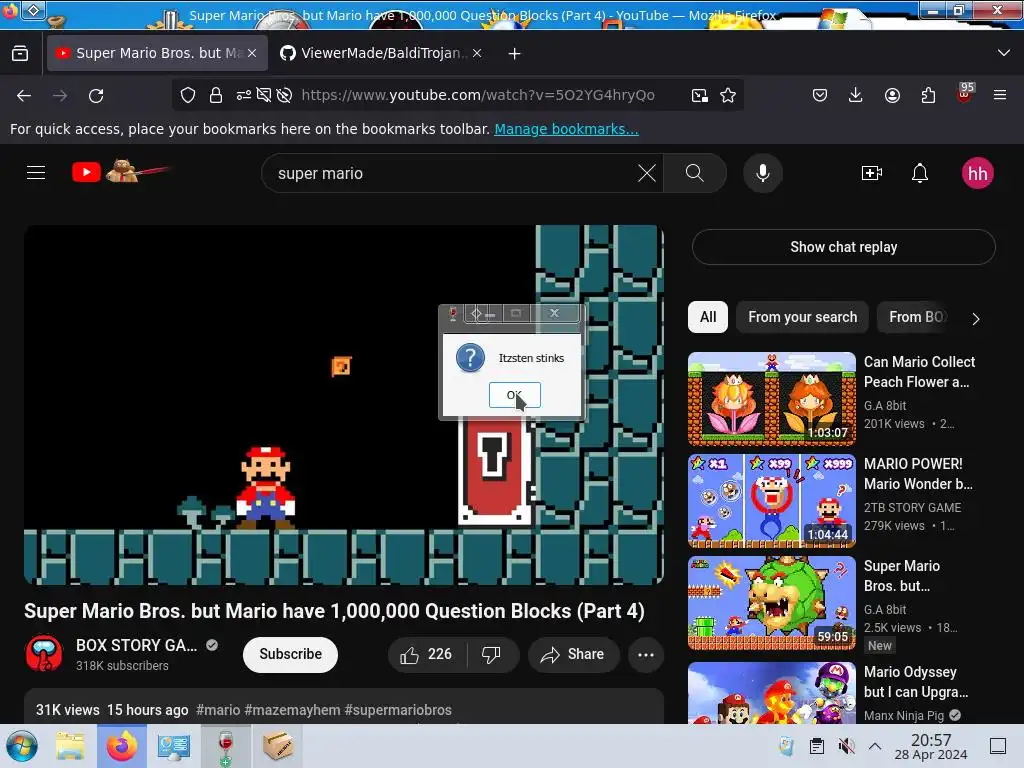Show more filter chips with the right chevron
Viewport: 1024px width, 768px height.
coord(976,319)
